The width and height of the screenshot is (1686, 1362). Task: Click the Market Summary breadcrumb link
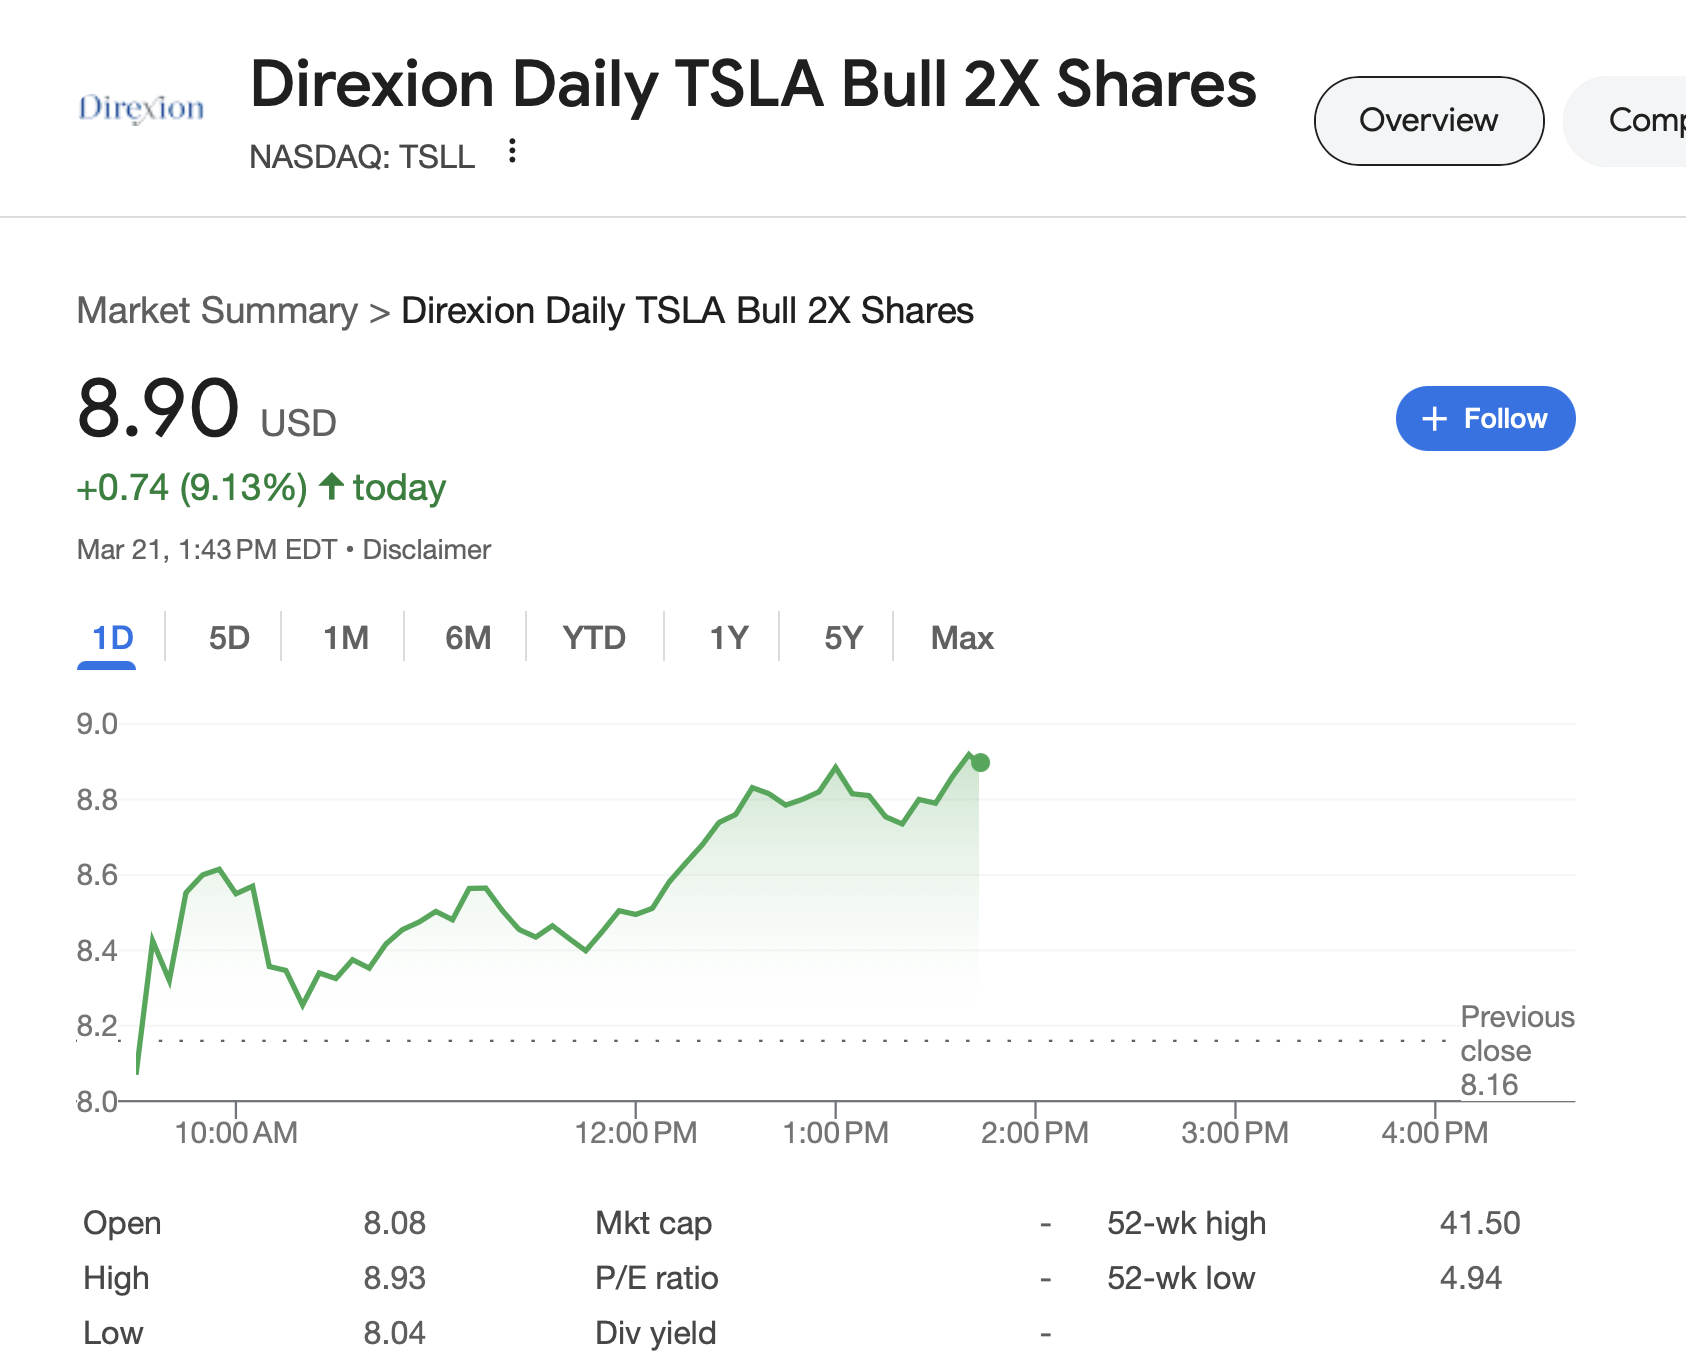pos(218,311)
